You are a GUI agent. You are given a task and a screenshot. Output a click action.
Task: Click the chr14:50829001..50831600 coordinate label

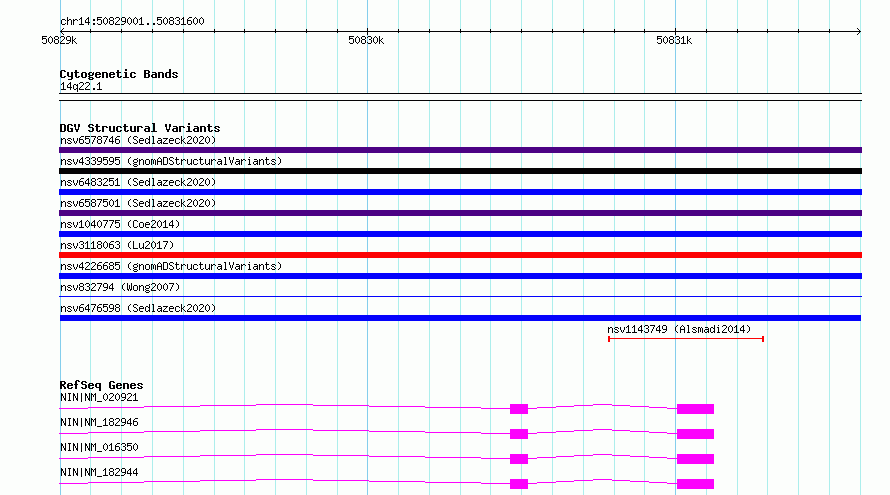tap(132, 21)
